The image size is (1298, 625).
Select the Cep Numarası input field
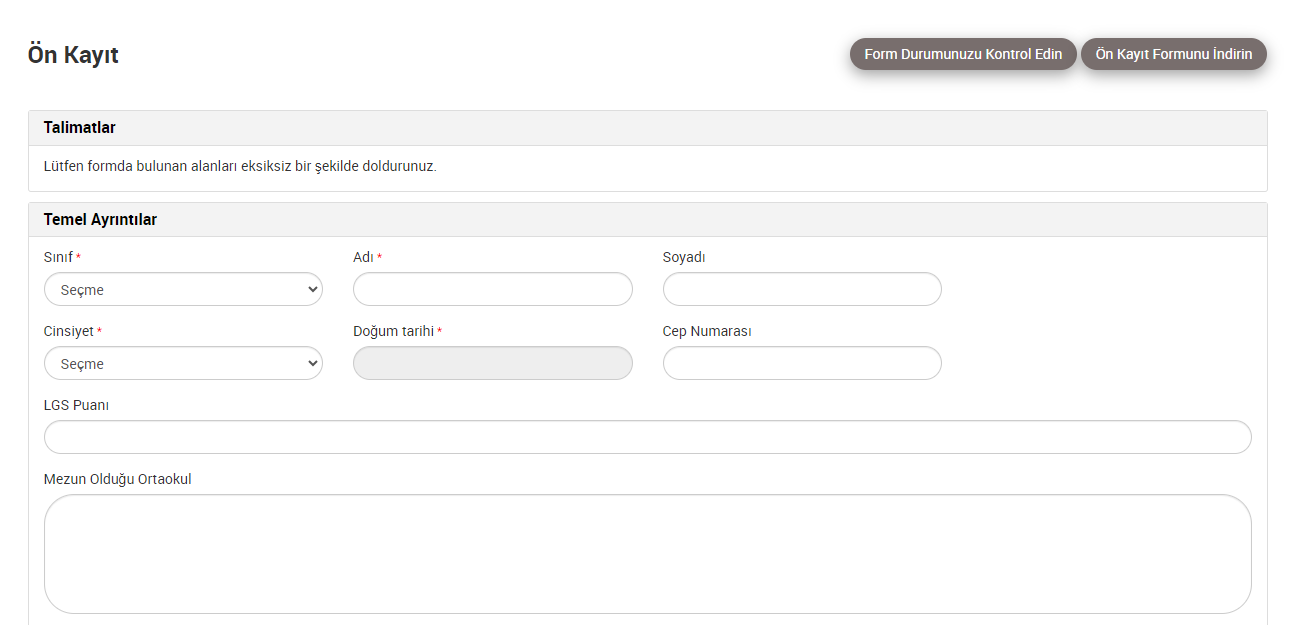802,364
